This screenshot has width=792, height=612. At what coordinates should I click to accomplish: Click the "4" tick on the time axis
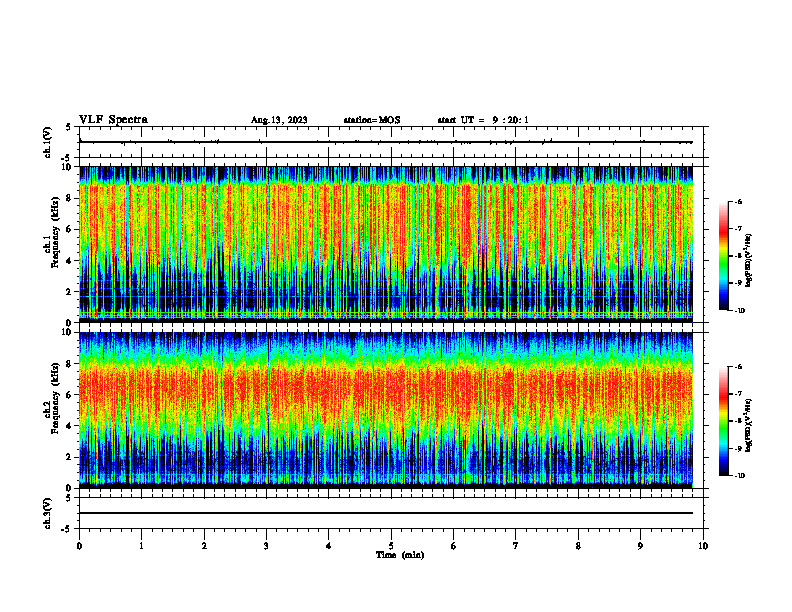(329, 546)
